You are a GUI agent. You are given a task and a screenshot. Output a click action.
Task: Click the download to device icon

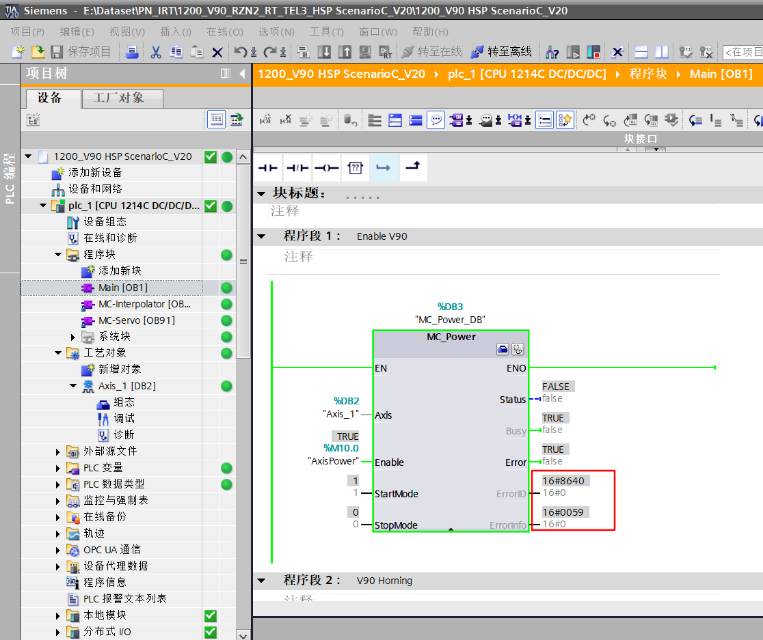coord(324,52)
